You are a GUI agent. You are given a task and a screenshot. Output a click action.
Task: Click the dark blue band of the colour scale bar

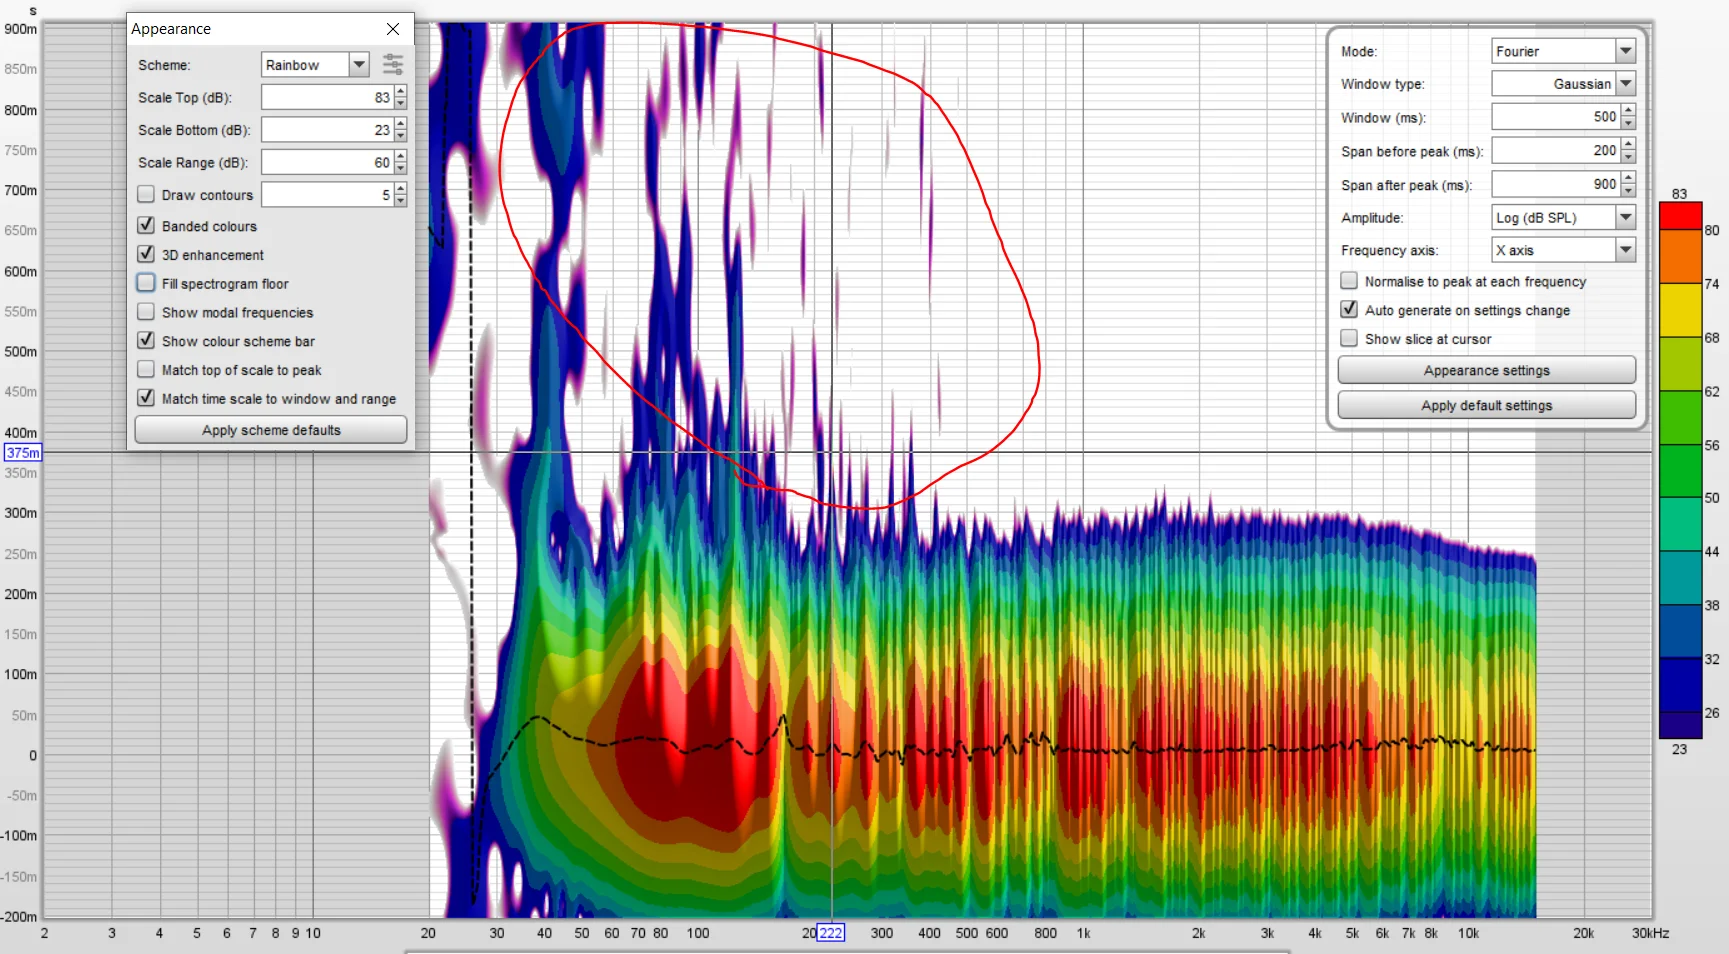[x=1680, y=685]
